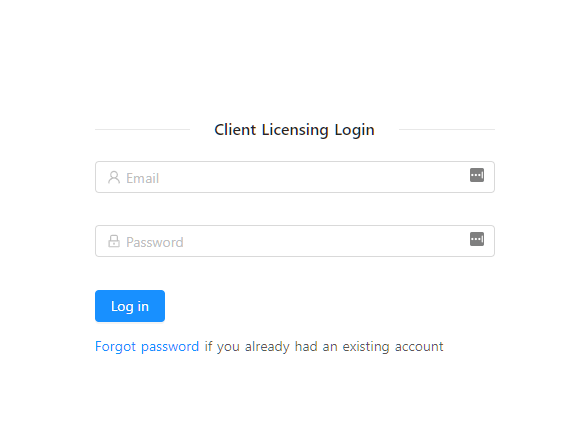Viewport: 577px width, 440px height.
Task: Open password manager icon in Password field
Action: click(x=477, y=239)
